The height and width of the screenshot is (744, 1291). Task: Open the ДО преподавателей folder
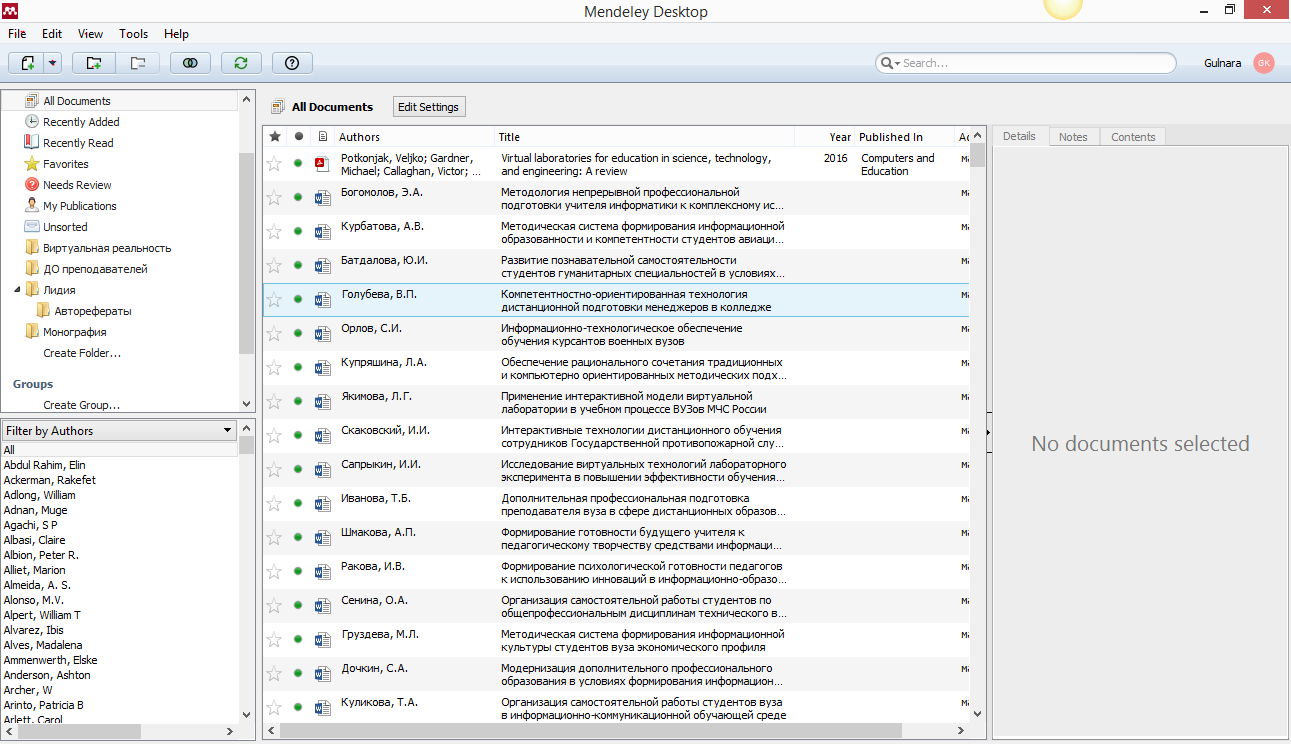(95, 269)
